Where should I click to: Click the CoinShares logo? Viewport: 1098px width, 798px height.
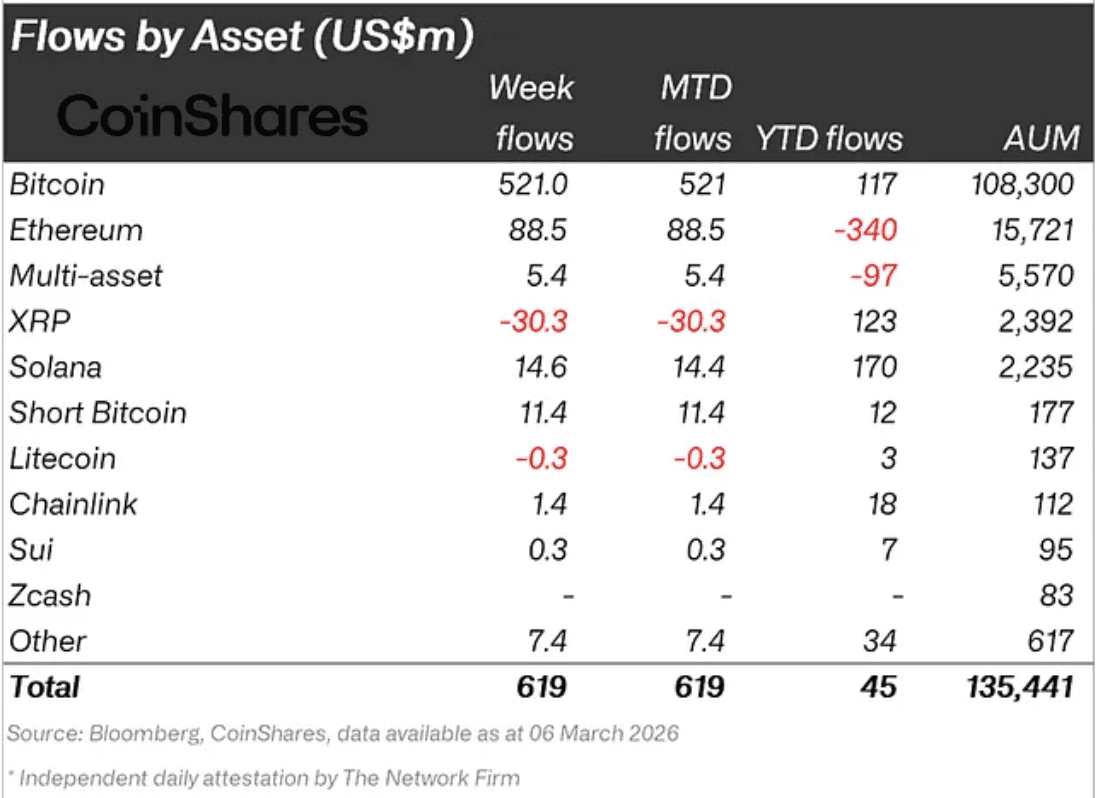click(x=213, y=117)
